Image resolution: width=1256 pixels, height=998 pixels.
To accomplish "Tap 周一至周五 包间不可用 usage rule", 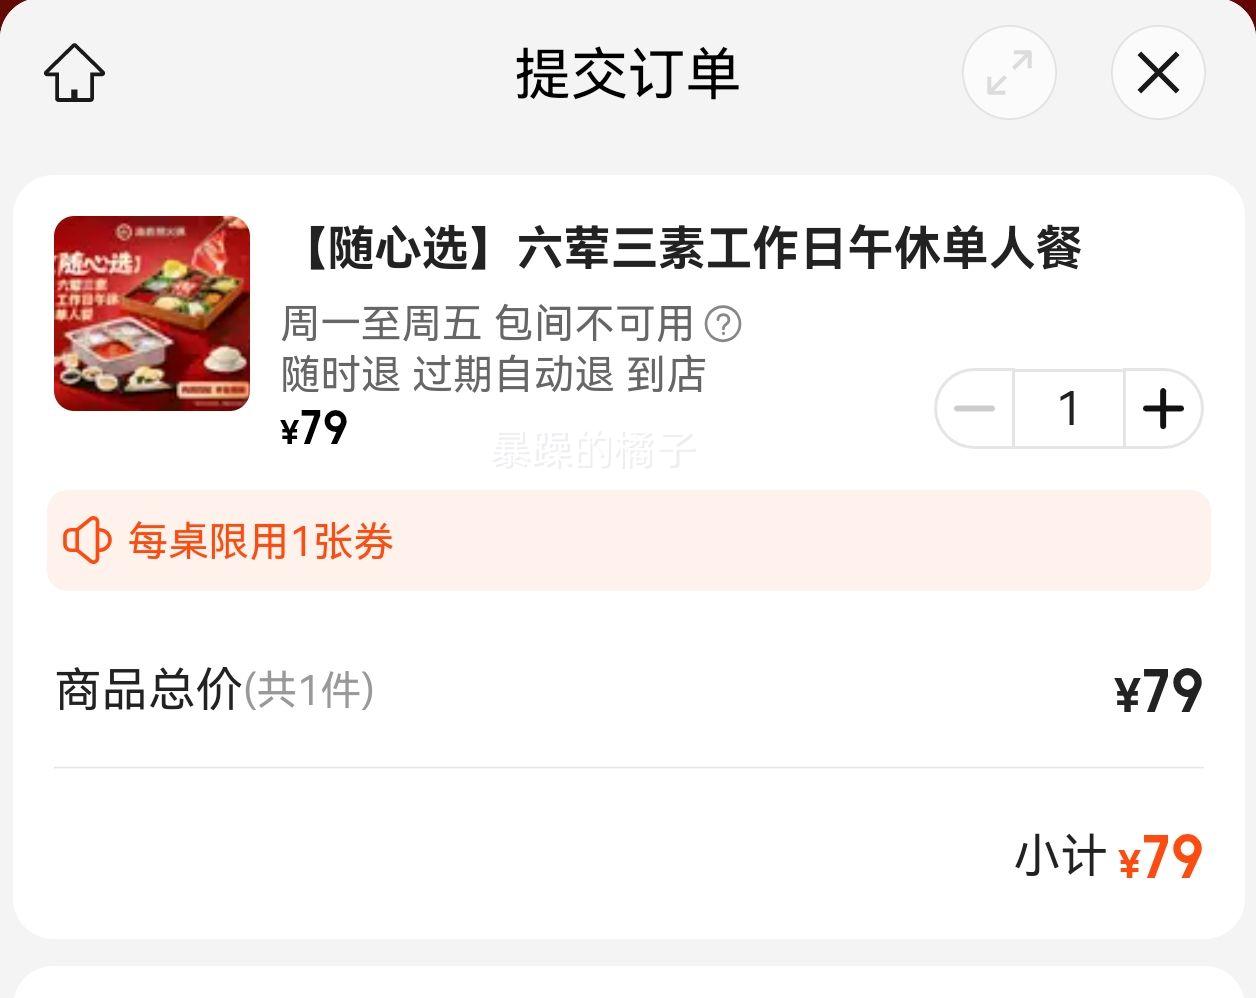I will click(x=487, y=324).
